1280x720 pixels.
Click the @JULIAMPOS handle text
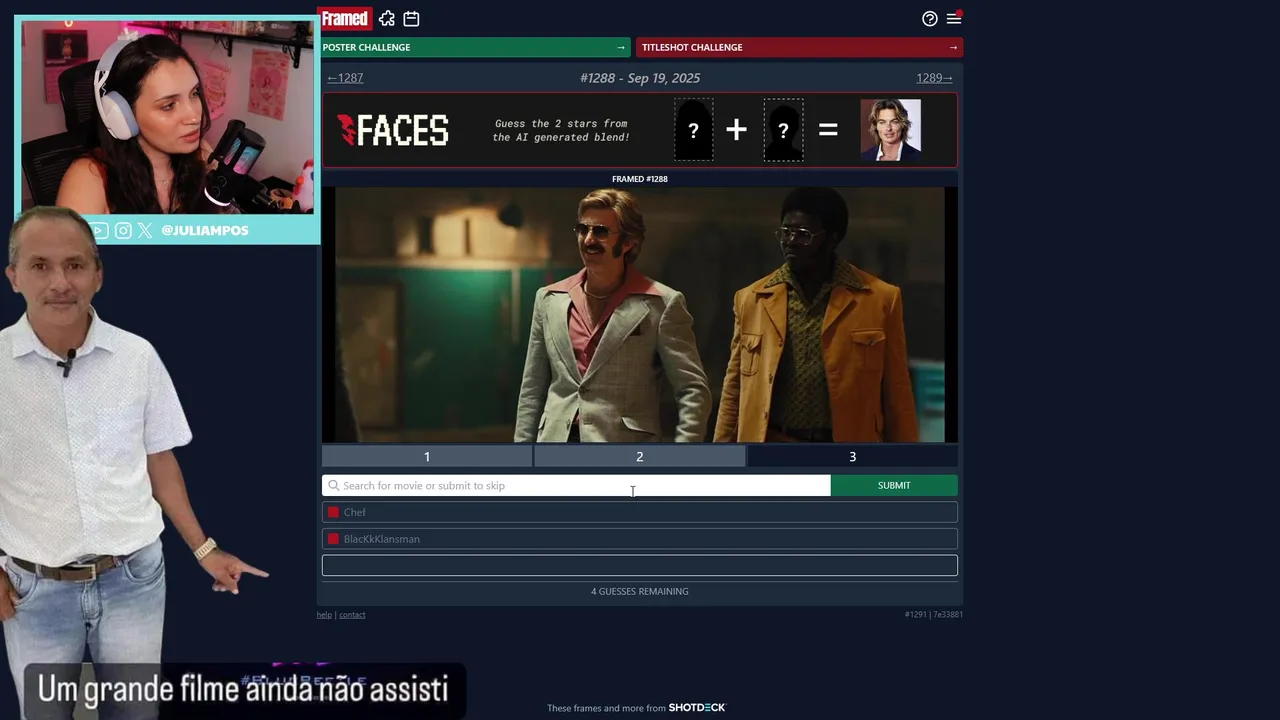[x=205, y=230]
